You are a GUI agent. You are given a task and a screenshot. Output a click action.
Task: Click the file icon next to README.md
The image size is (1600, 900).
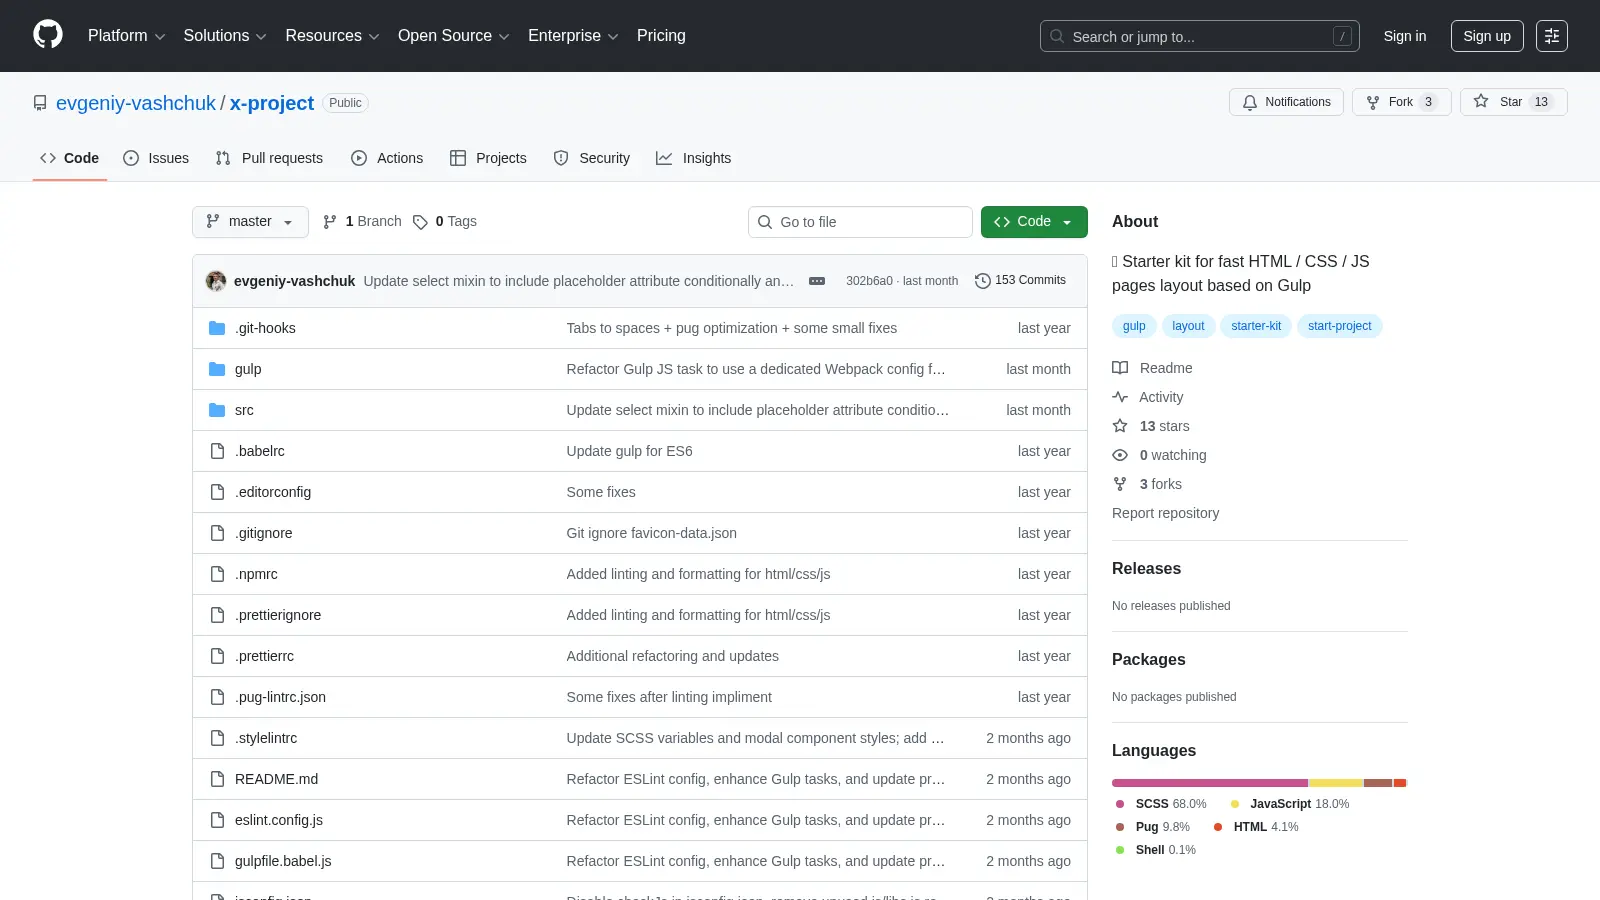(217, 779)
